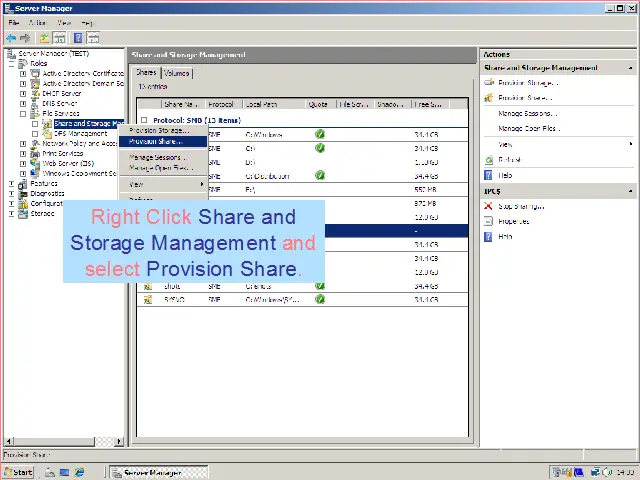Choose Manage Sessions from context menu
The height and width of the screenshot is (480, 640).
coord(163,157)
